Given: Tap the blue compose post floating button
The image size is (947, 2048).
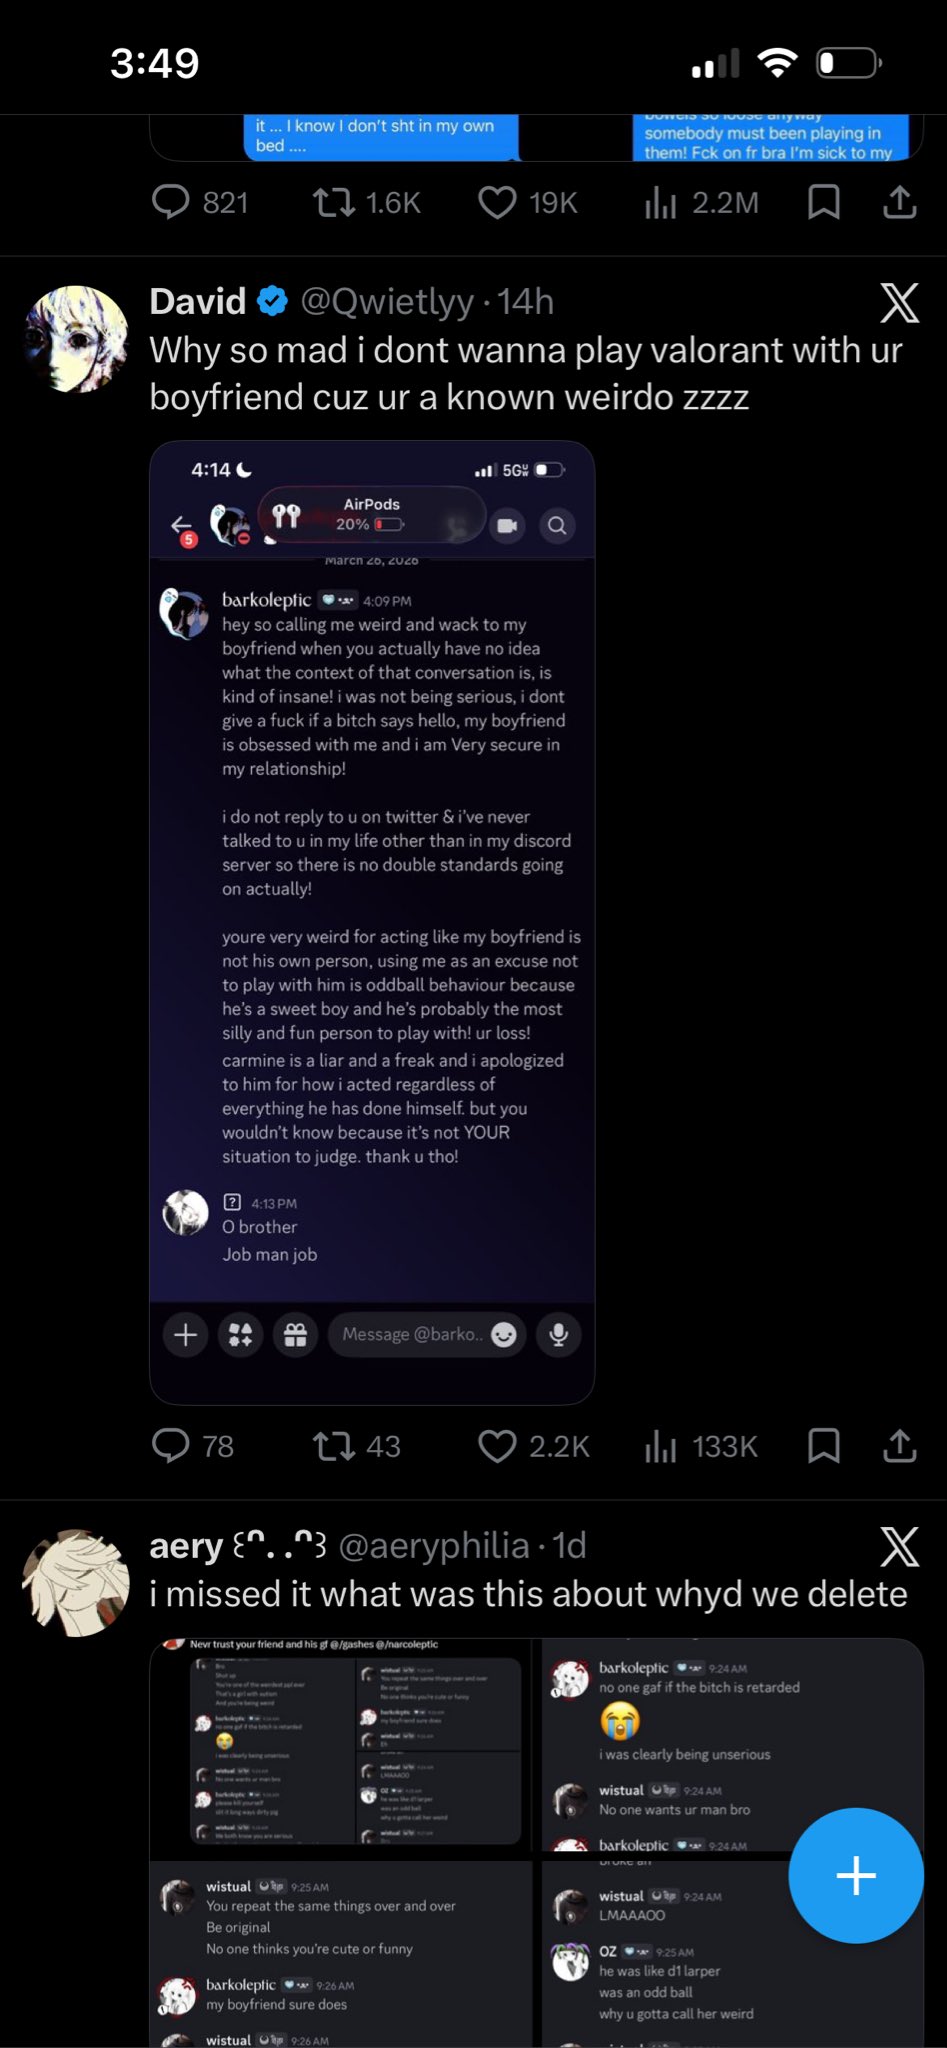Looking at the screenshot, I should pyautogui.click(x=855, y=1875).
